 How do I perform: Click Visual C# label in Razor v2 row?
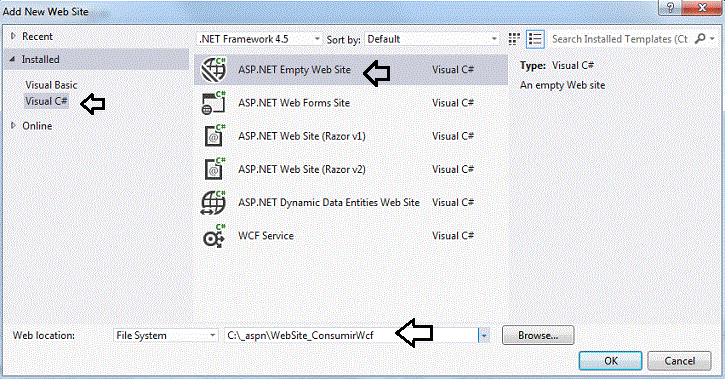[x=453, y=170]
